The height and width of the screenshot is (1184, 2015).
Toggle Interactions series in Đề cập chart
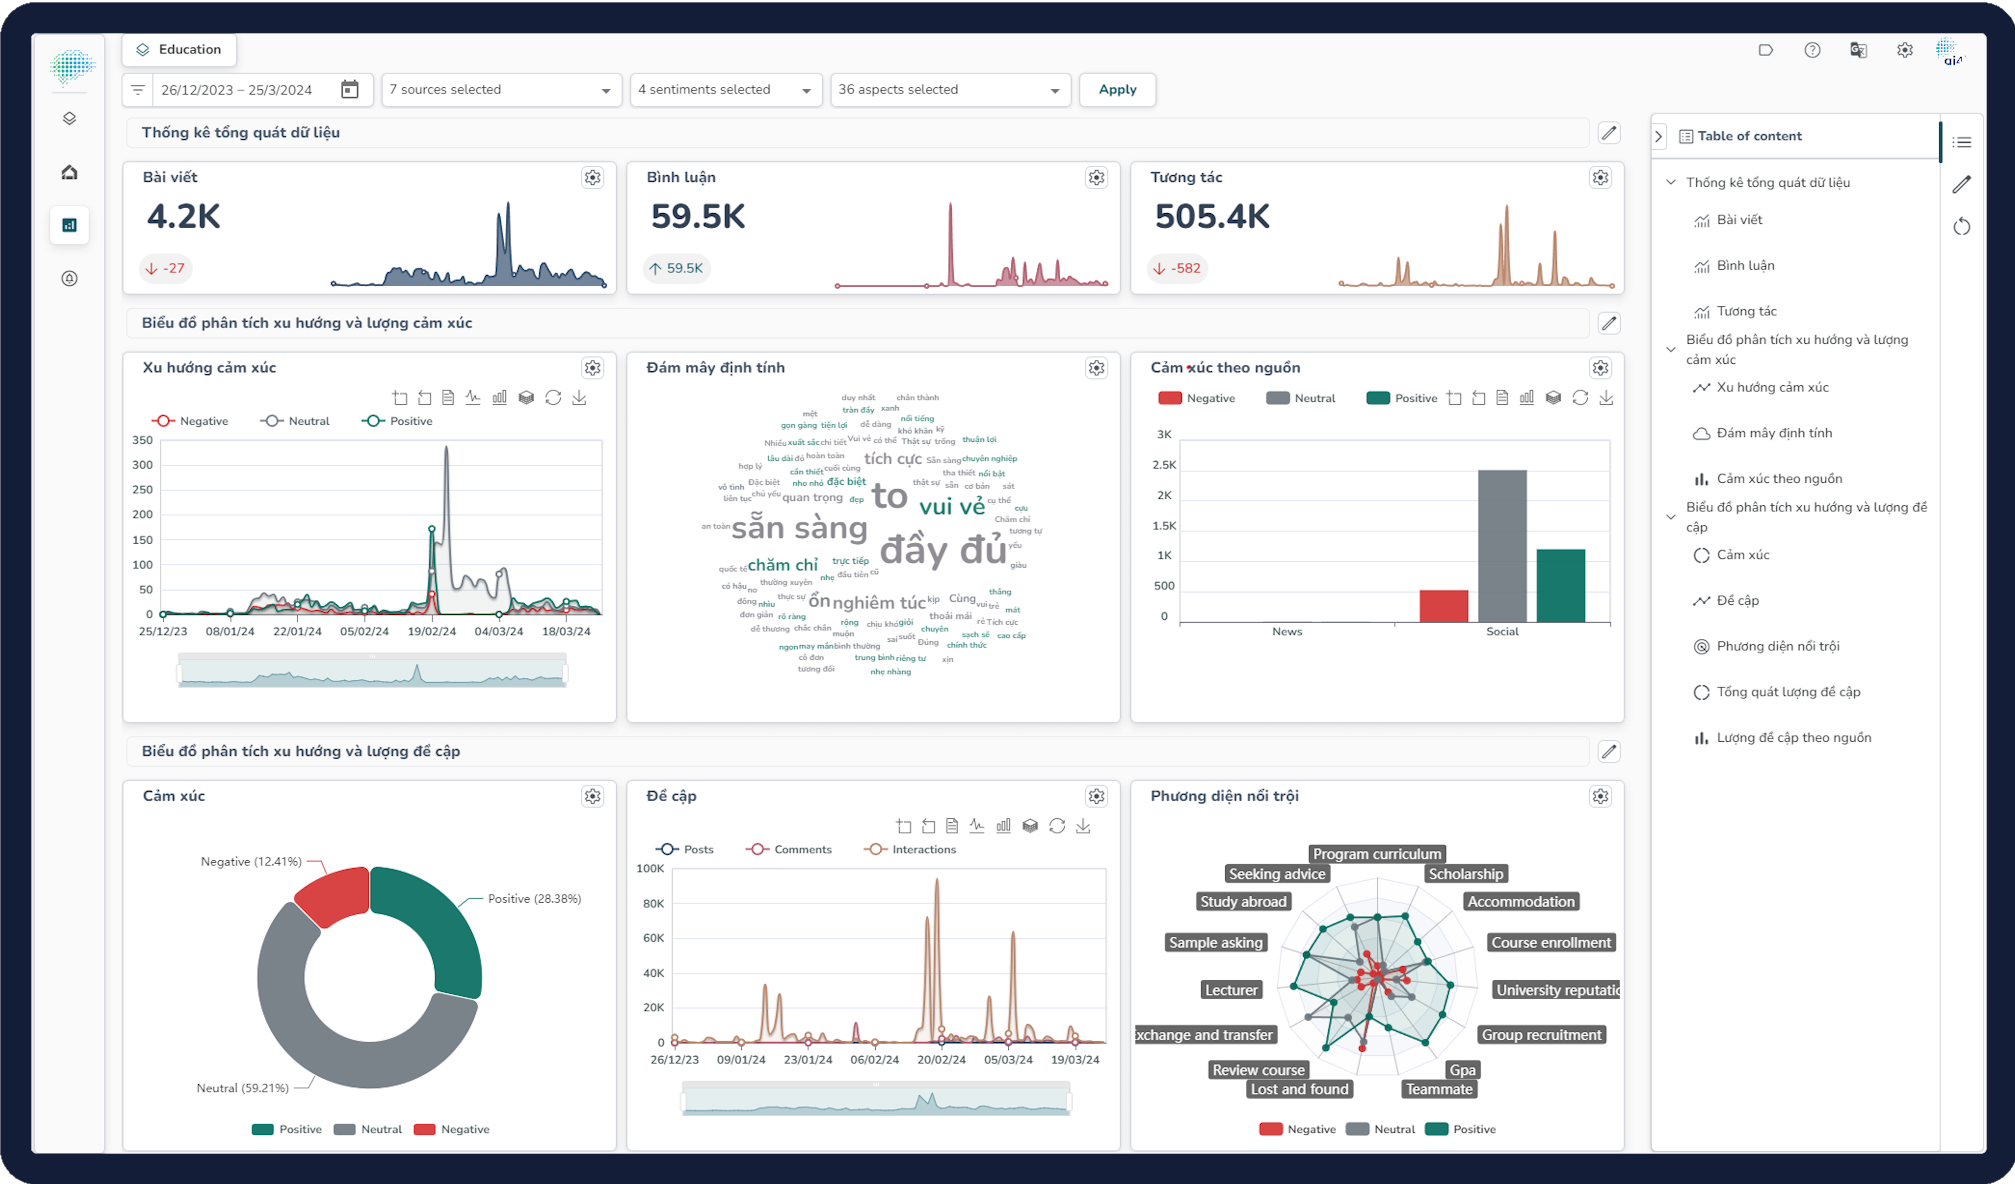click(x=910, y=849)
